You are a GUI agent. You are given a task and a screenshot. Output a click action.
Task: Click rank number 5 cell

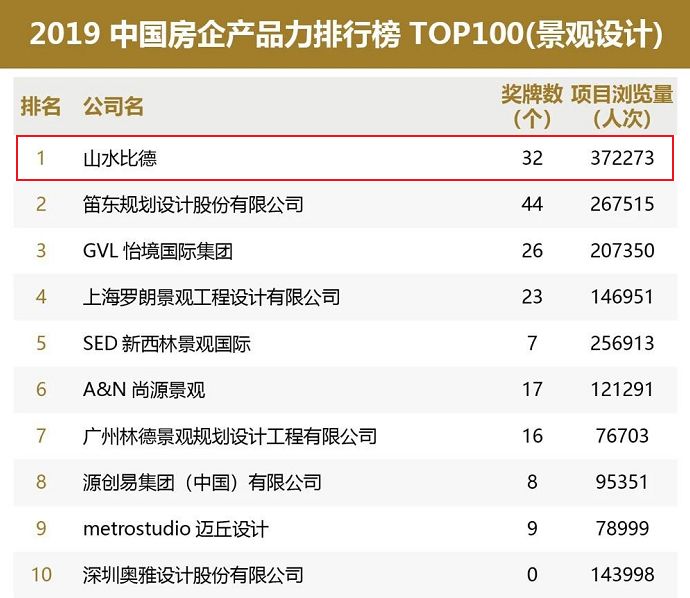pos(41,344)
